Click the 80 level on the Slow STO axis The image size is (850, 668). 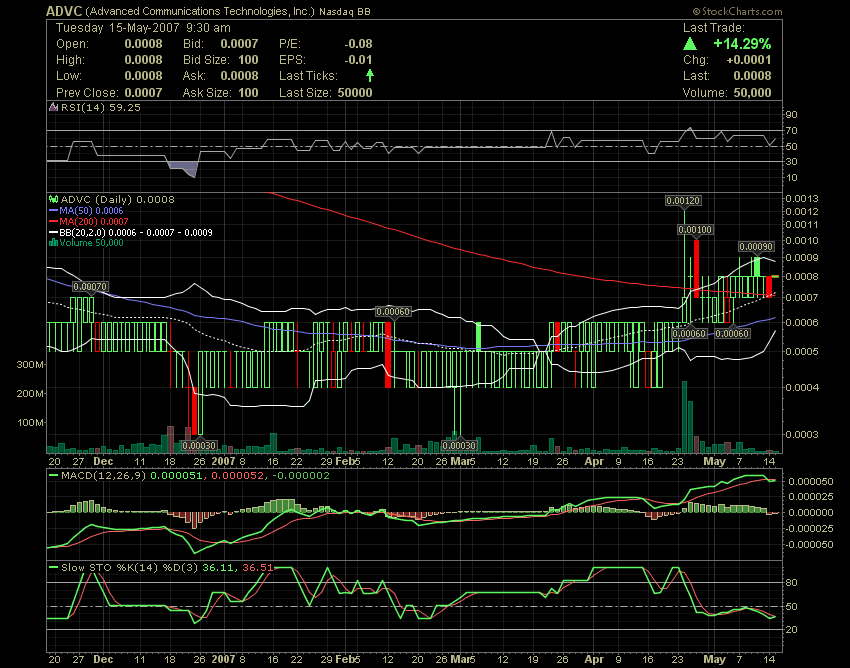791,583
